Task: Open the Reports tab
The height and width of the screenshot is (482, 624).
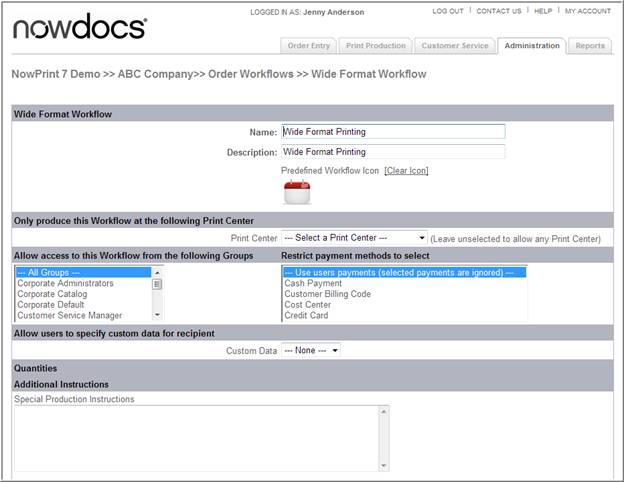Action: (x=590, y=46)
